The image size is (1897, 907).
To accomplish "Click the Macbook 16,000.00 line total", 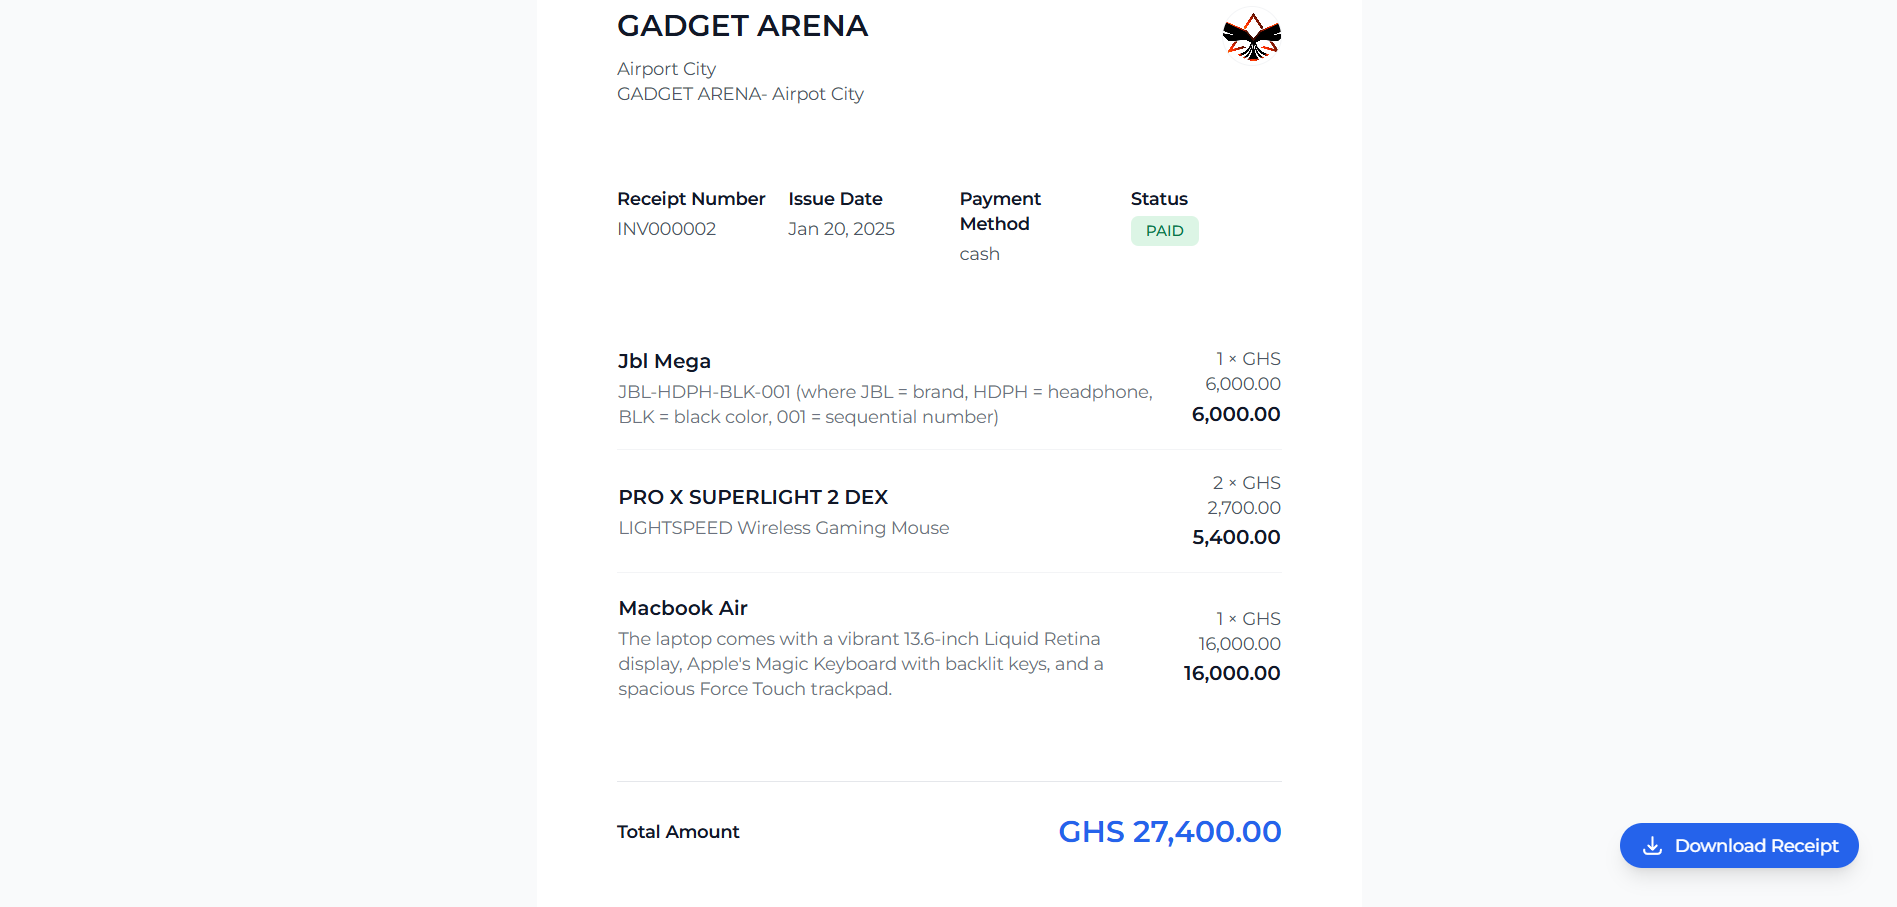I will [1232, 673].
